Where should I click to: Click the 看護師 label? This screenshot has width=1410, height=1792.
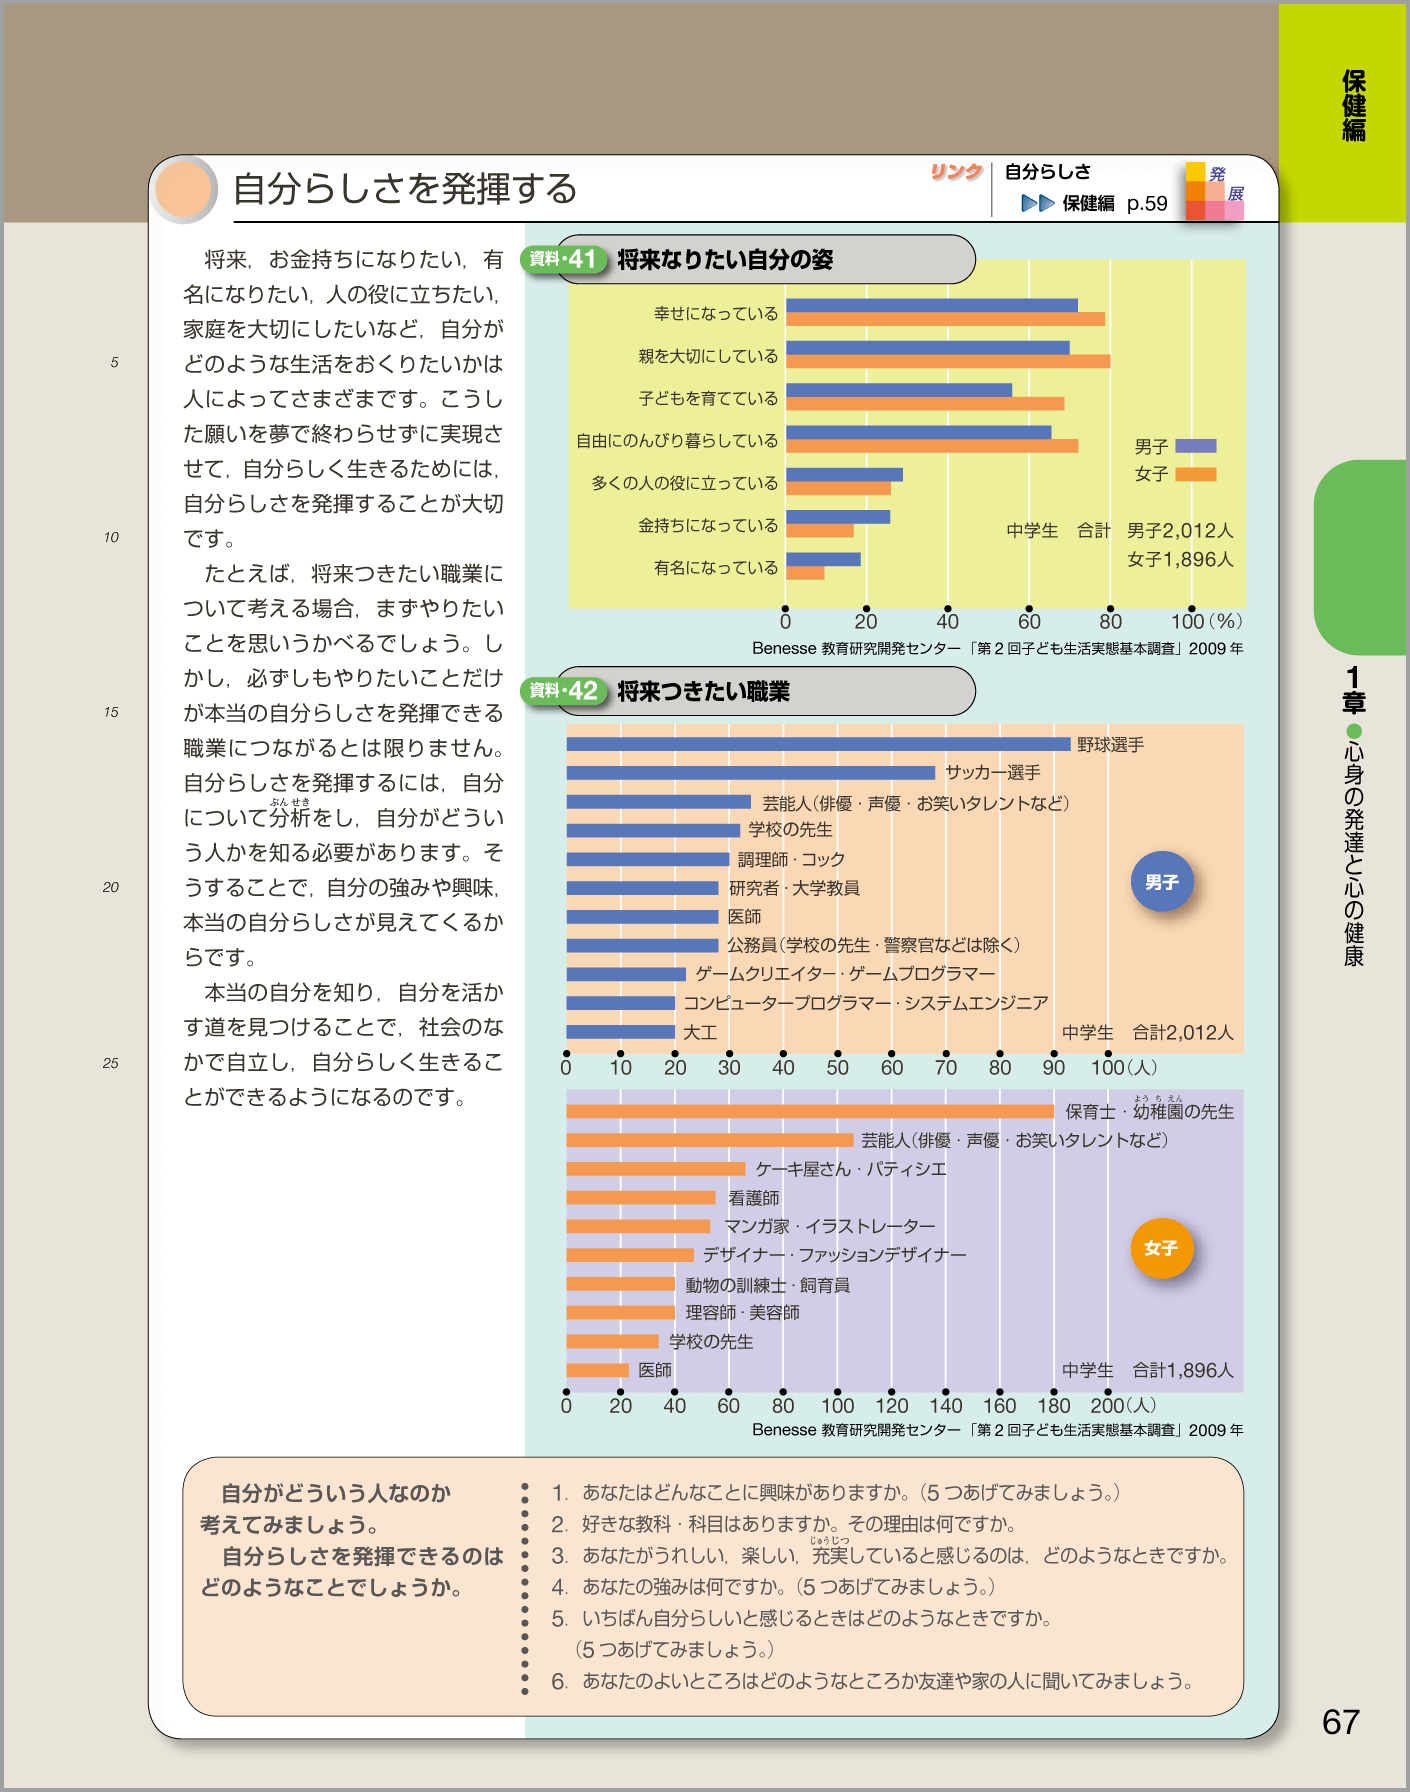click(x=754, y=1198)
